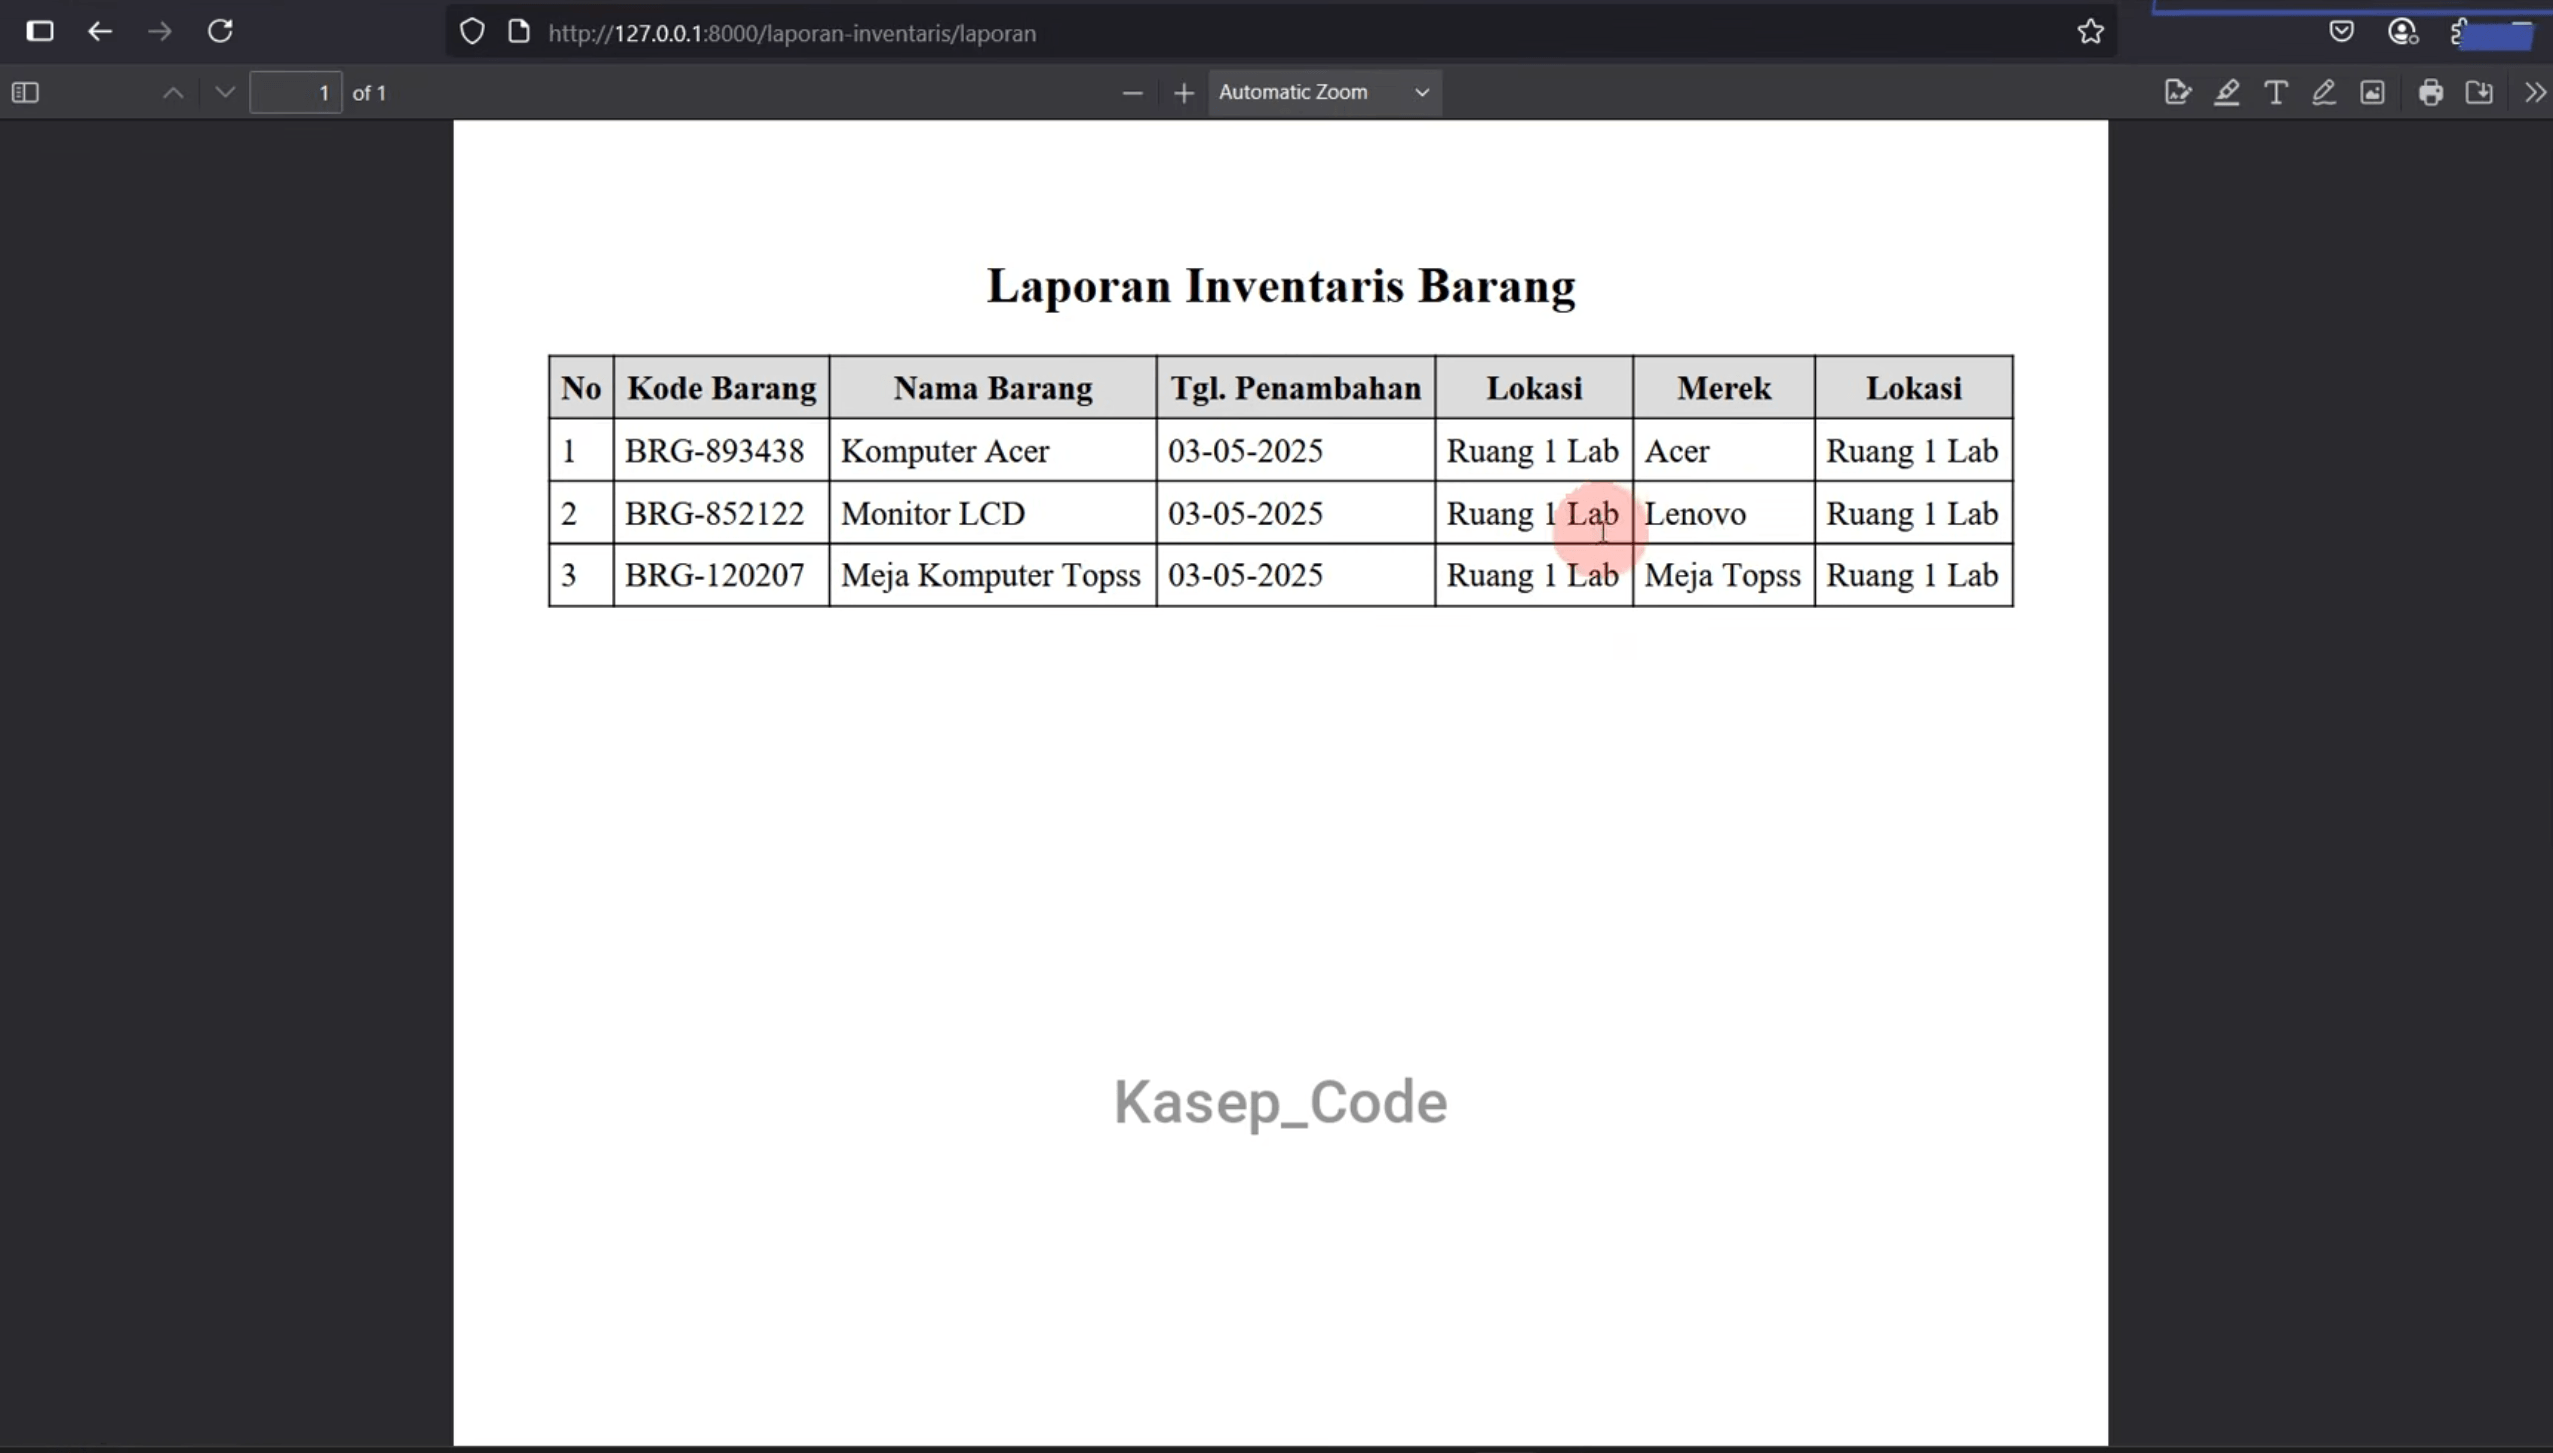Select the draw pencil tool
The width and height of the screenshot is (2553, 1453).
[2324, 93]
